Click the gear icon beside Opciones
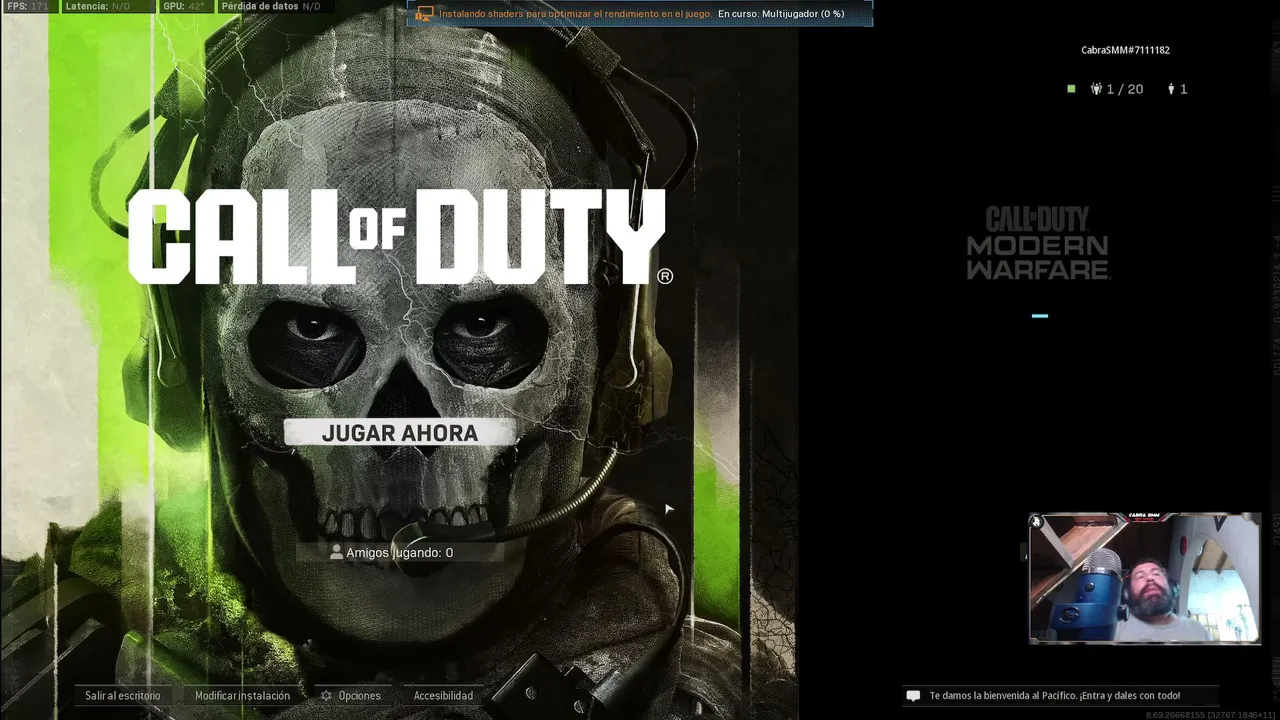Screen dimensions: 1280x720 [x=326, y=695]
